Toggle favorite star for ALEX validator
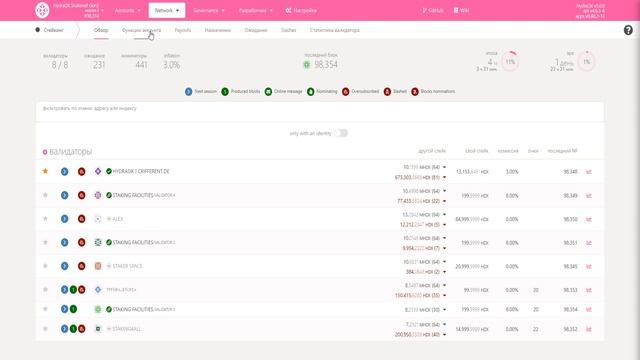 point(45,219)
